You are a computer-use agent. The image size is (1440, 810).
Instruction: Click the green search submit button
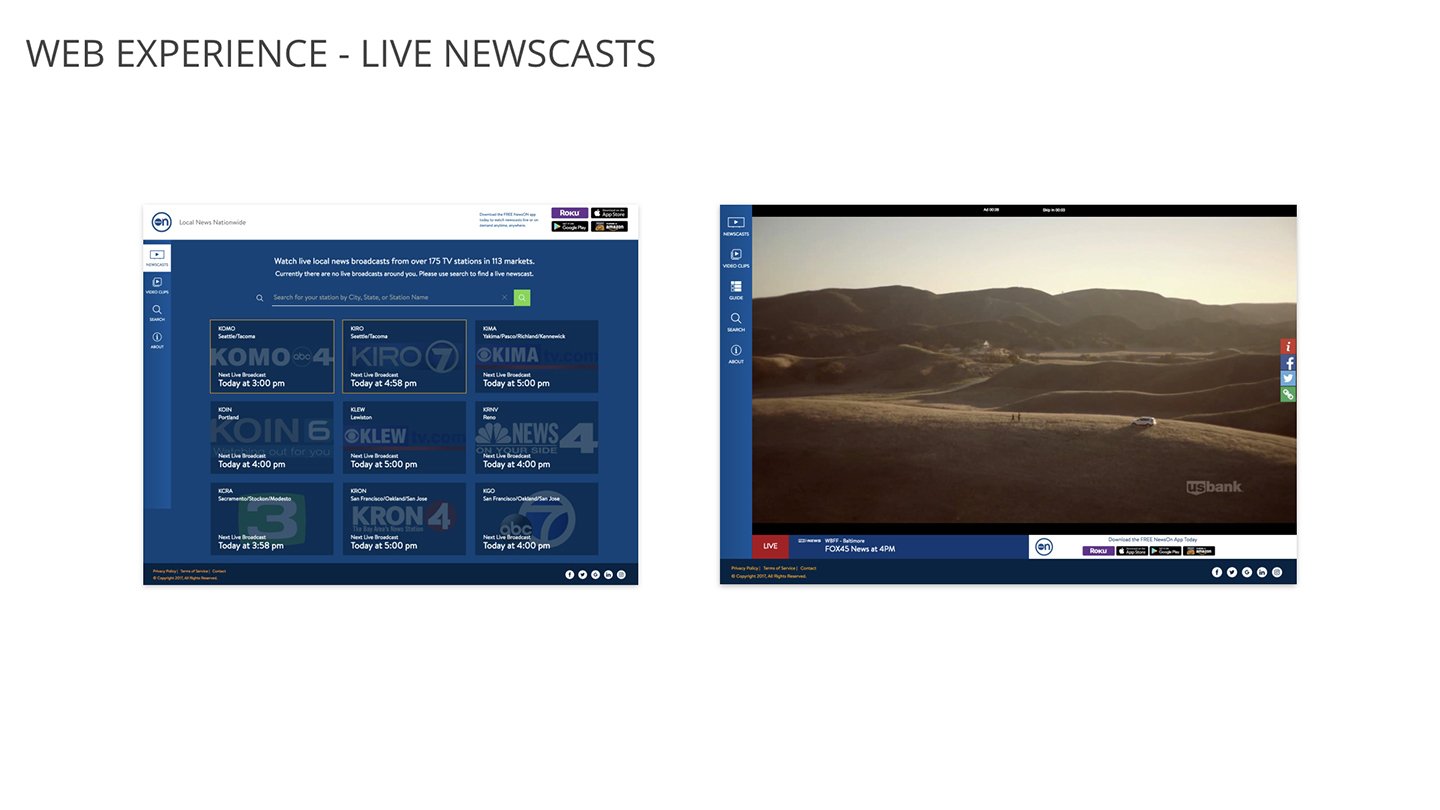(x=522, y=297)
